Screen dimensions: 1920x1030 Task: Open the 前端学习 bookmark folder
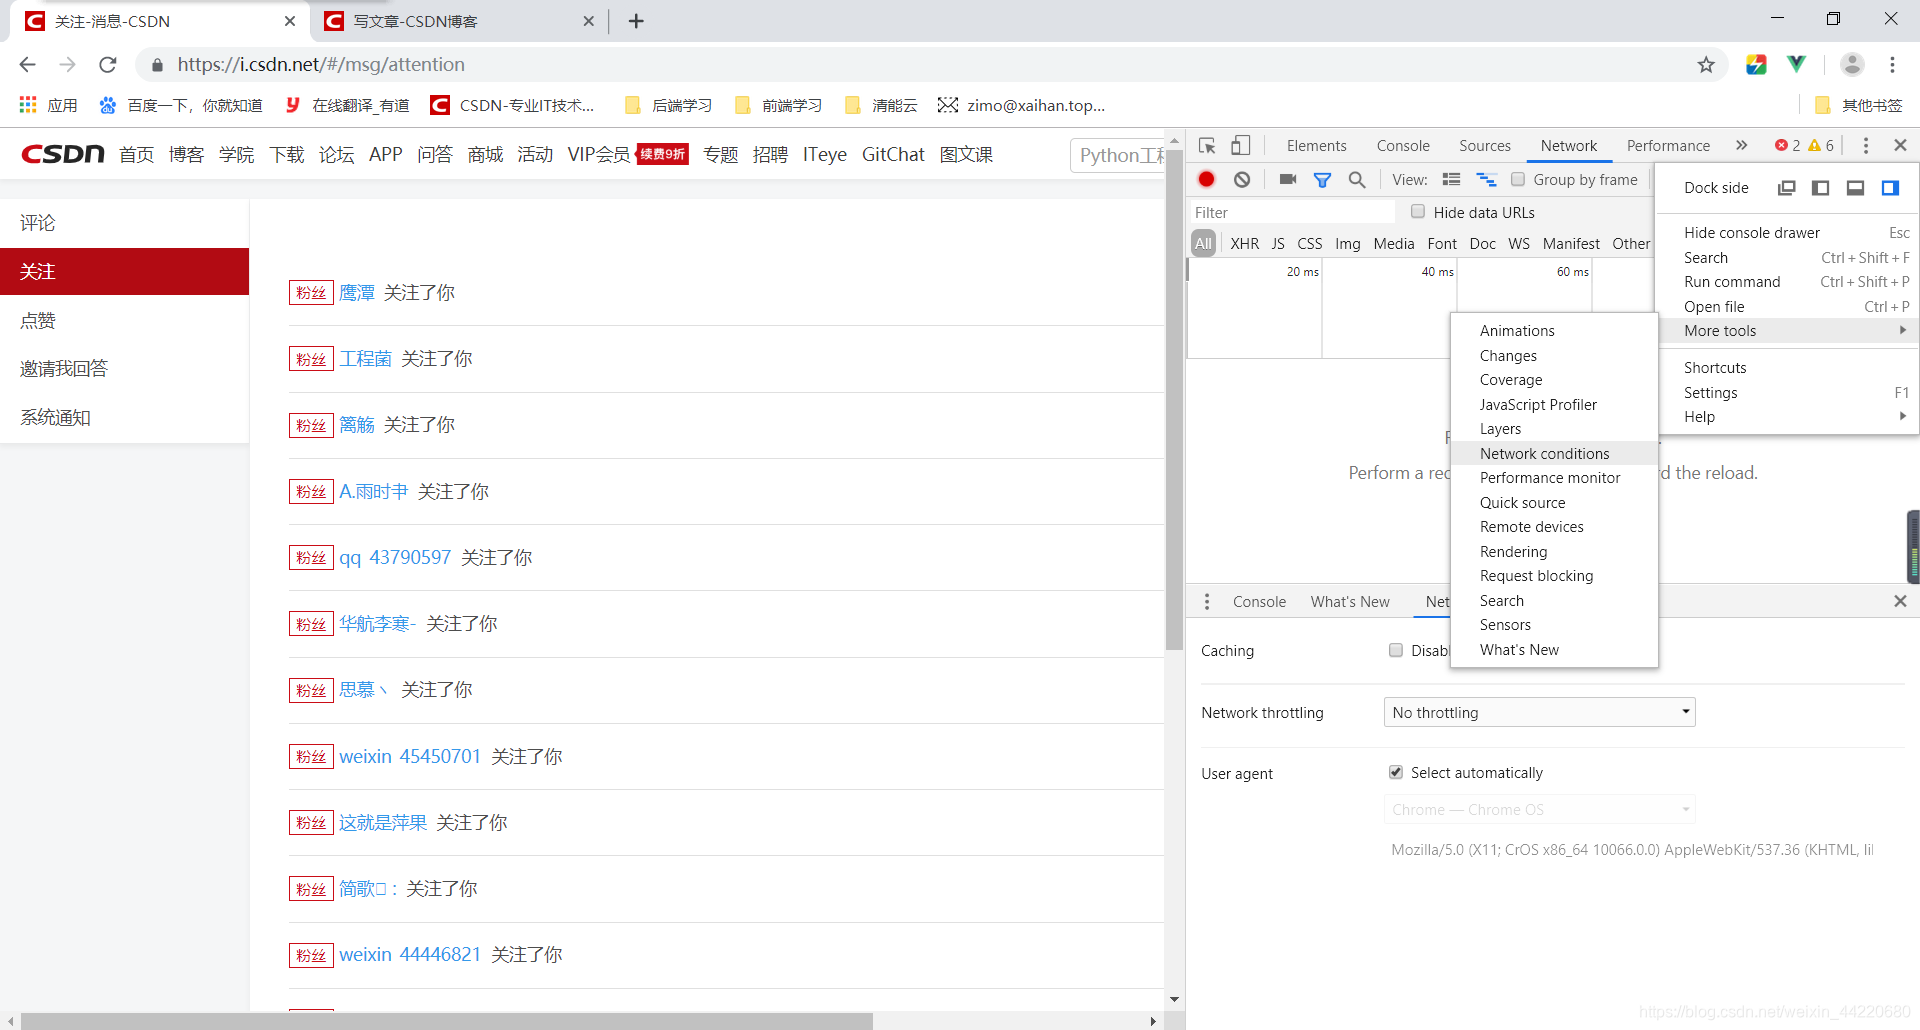(778, 105)
